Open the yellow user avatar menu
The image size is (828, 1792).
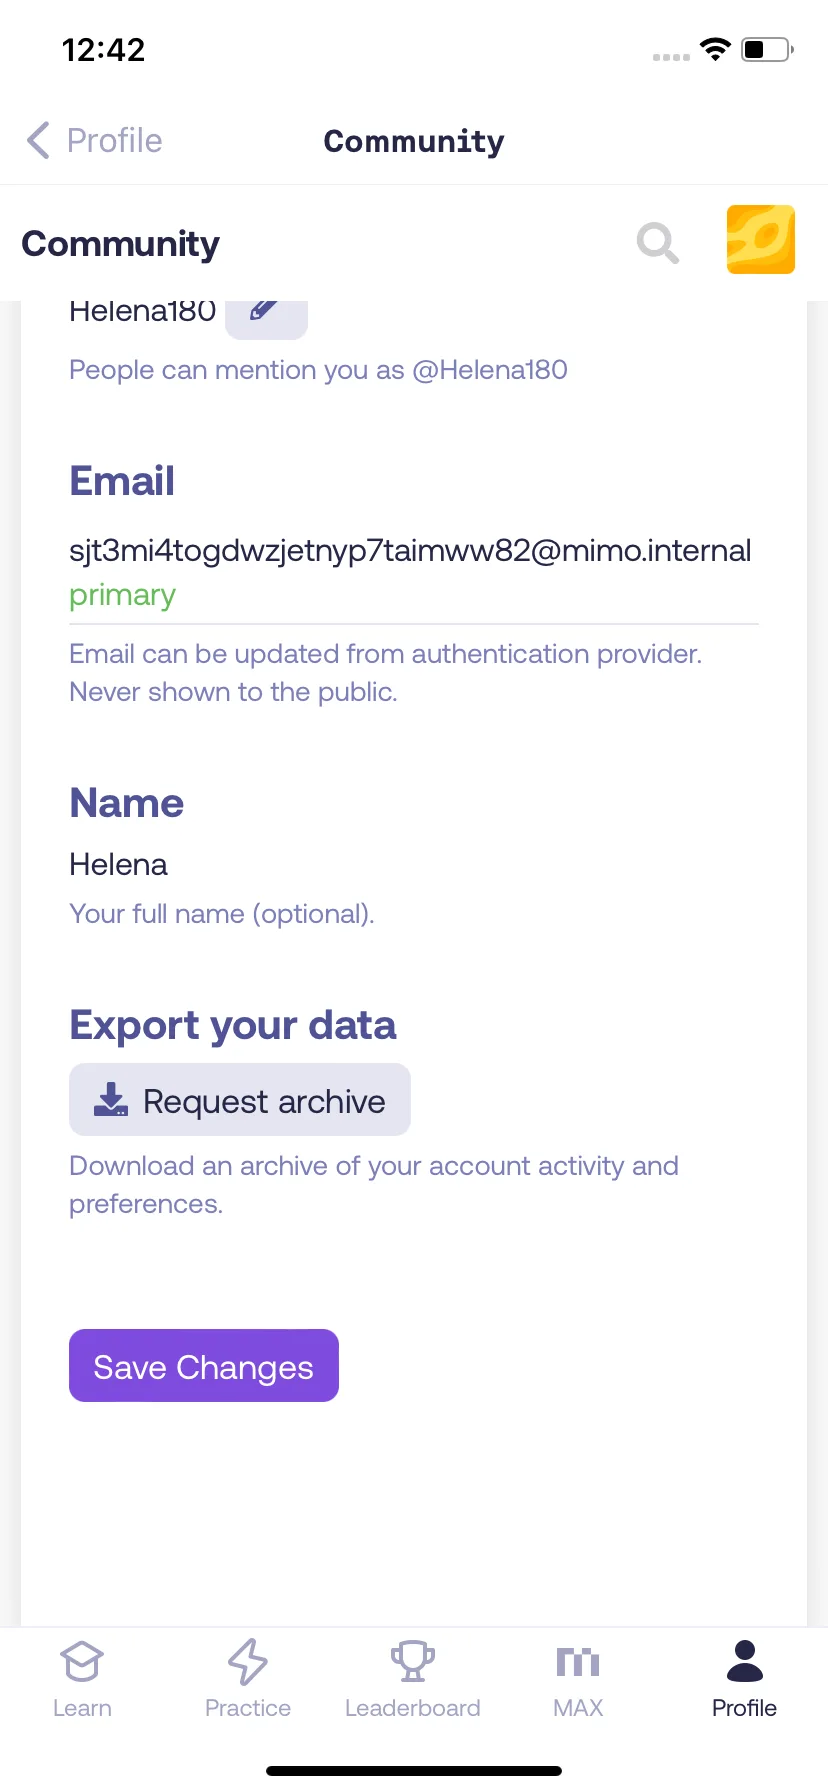761,240
